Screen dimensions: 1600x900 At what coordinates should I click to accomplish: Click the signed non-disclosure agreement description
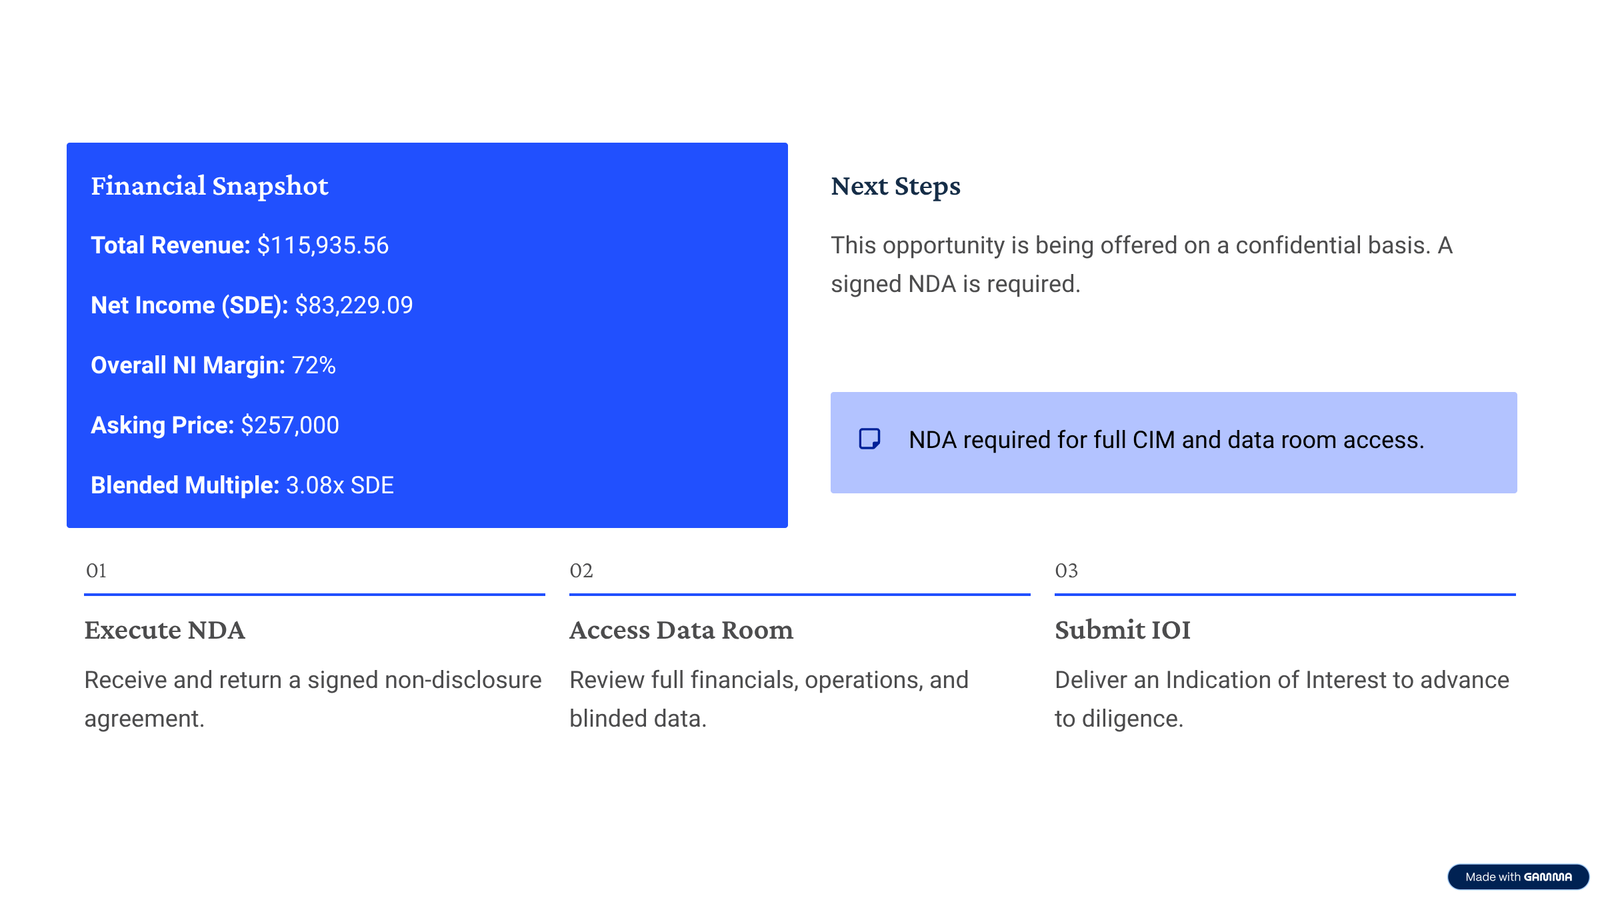coord(312,699)
